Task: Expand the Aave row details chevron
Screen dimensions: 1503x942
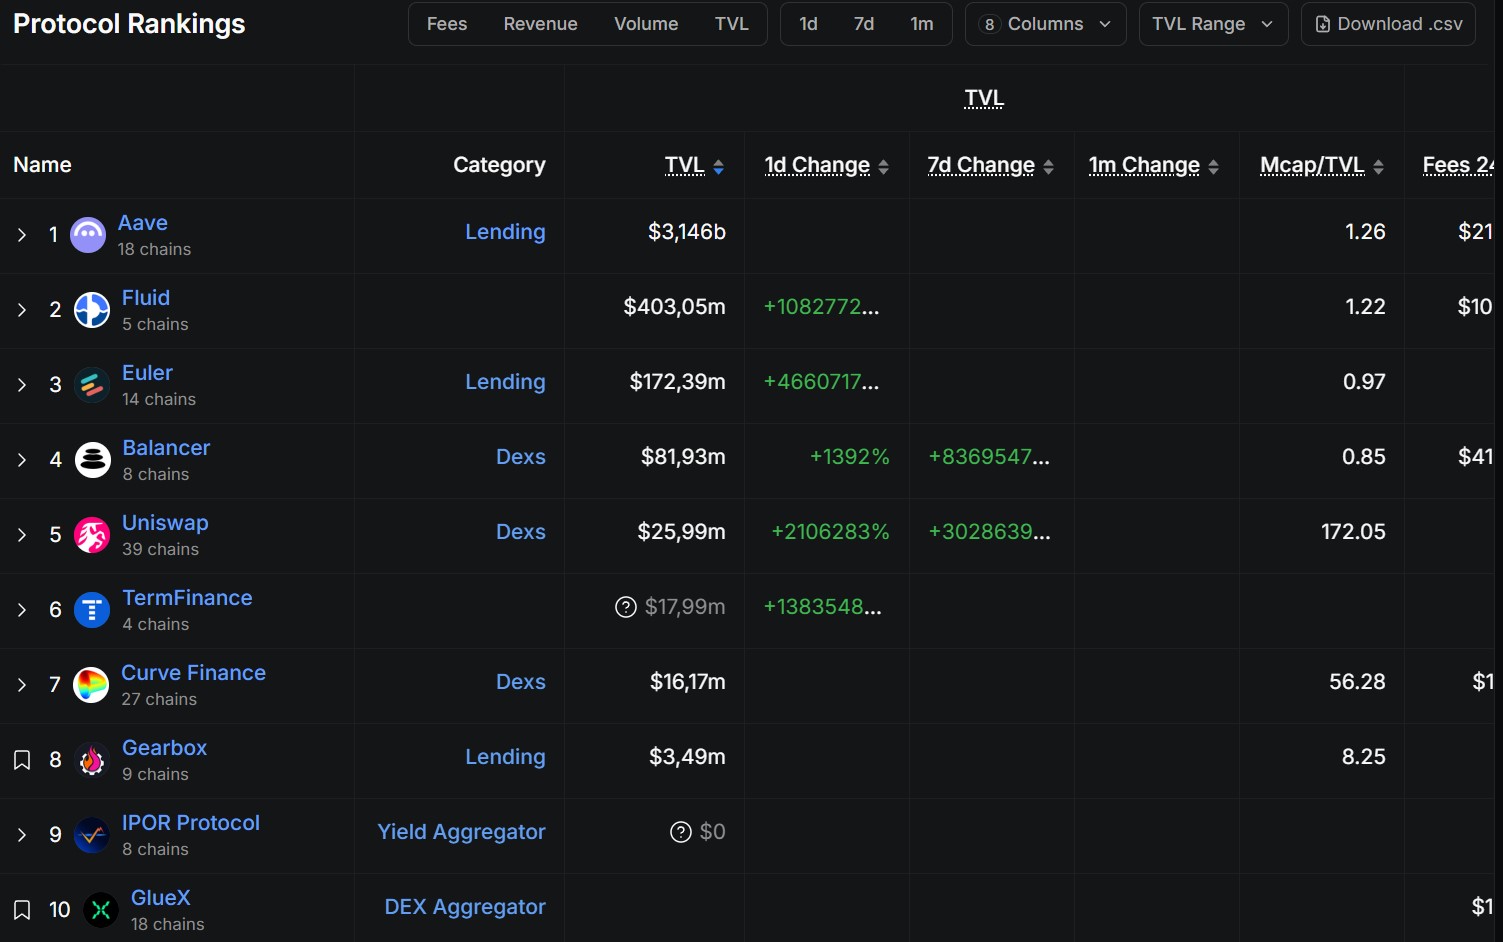Action: click(22, 235)
